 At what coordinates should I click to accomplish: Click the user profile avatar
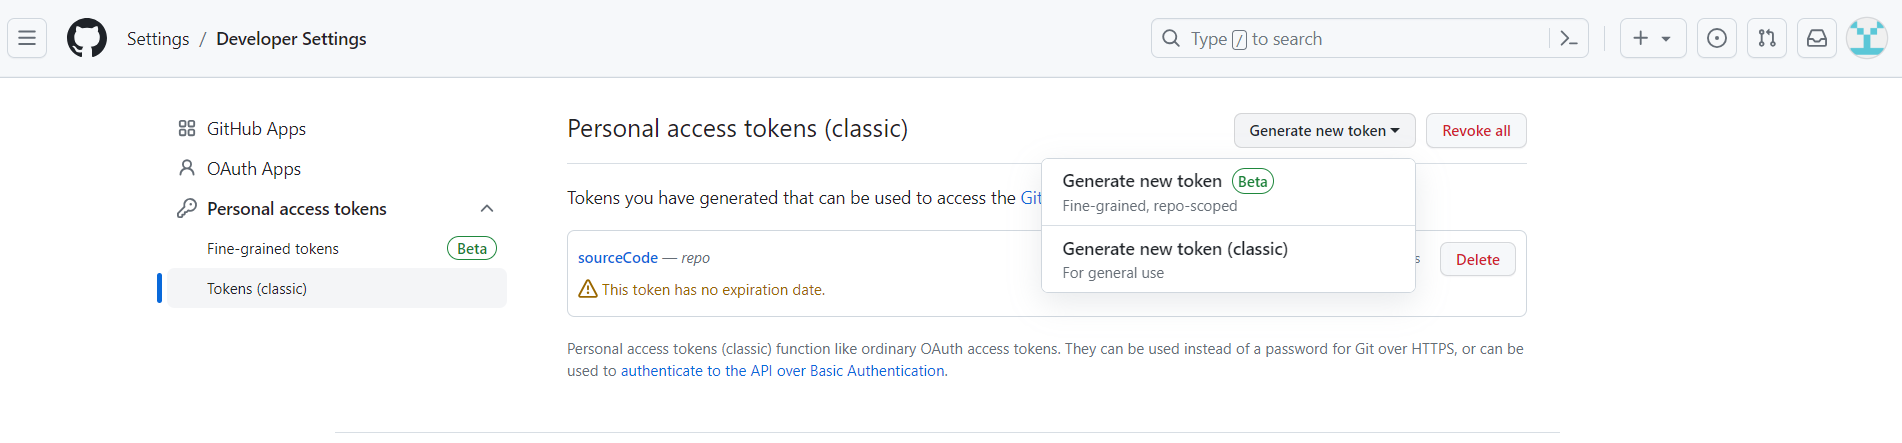click(x=1866, y=39)
